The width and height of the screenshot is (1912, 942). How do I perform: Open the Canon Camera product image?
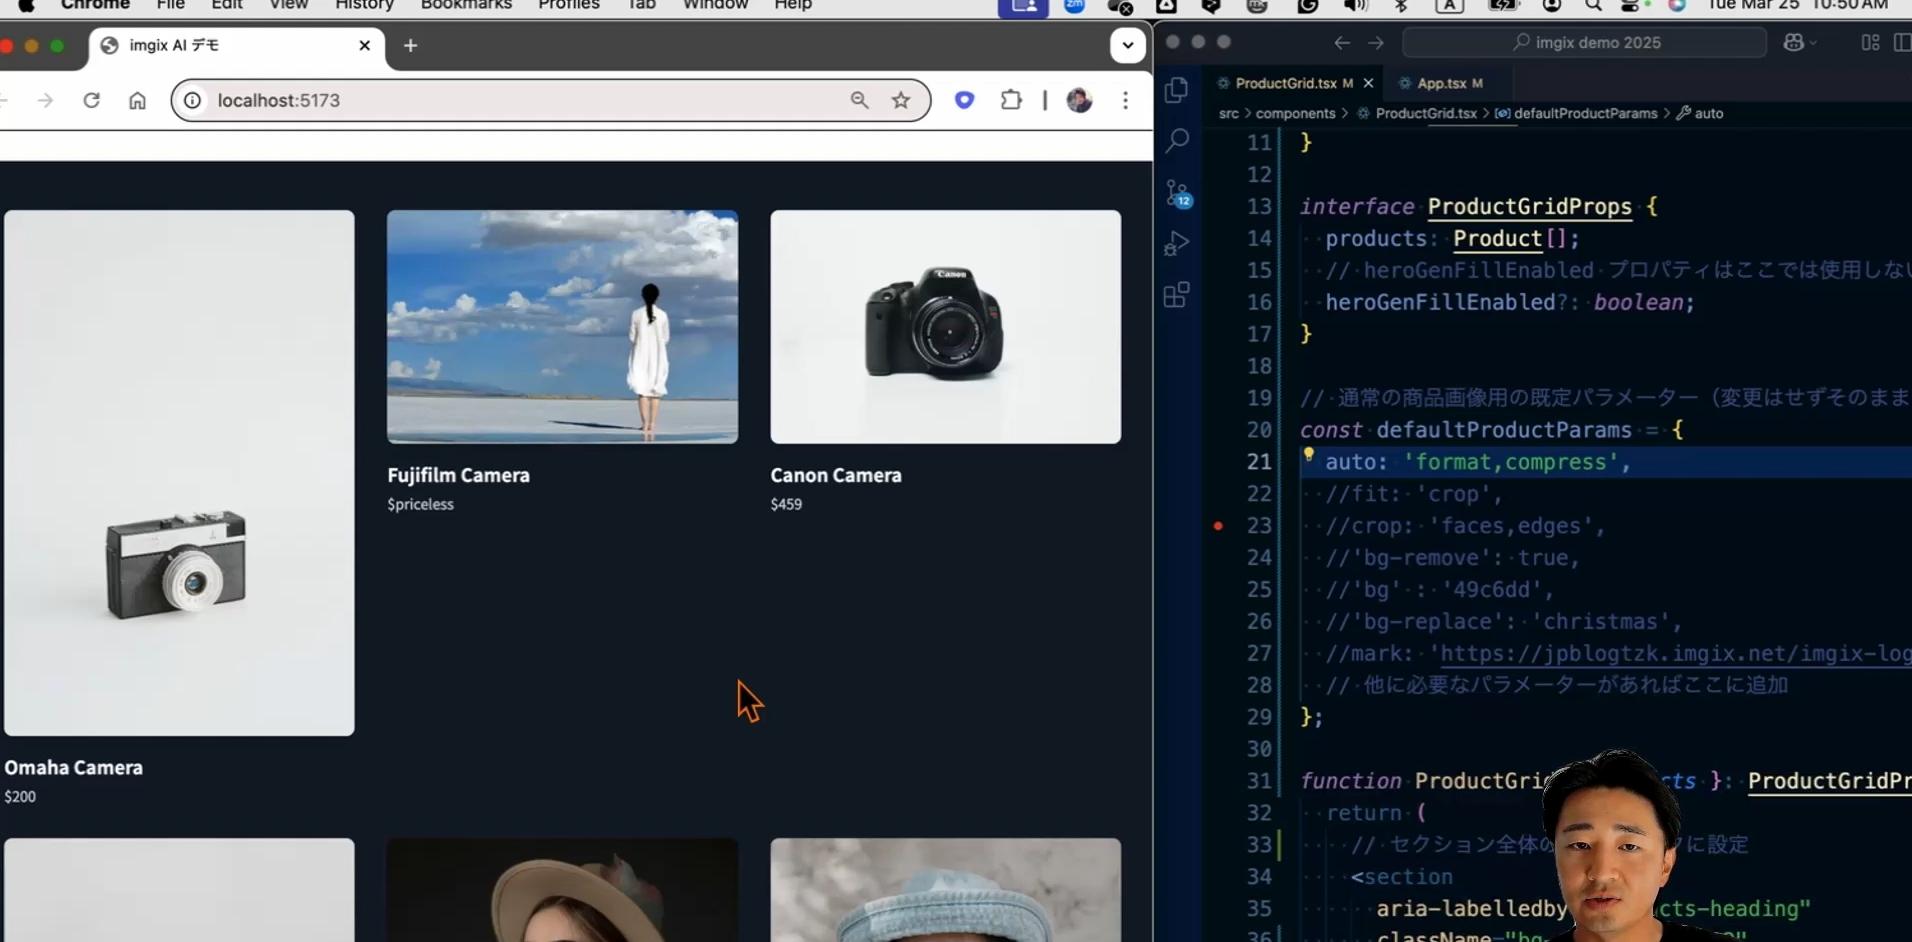[945, 327]
